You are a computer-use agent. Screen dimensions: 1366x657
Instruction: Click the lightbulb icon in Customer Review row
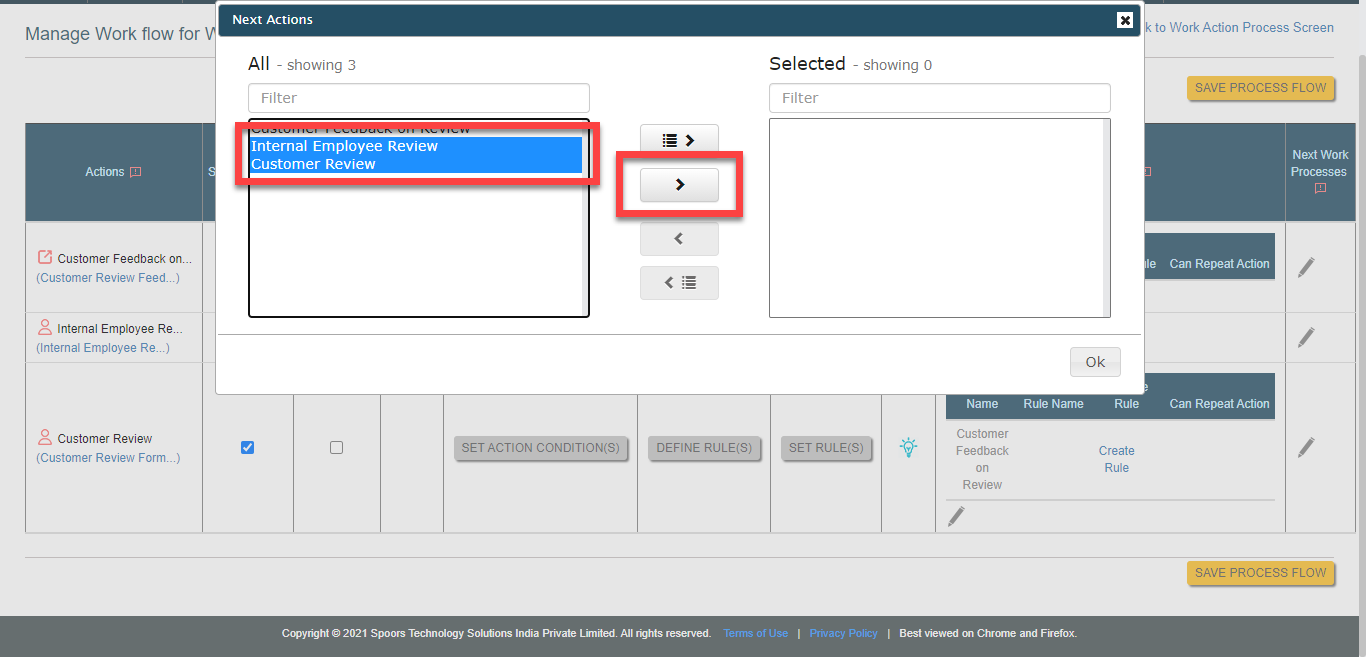(x=909, y=448)
